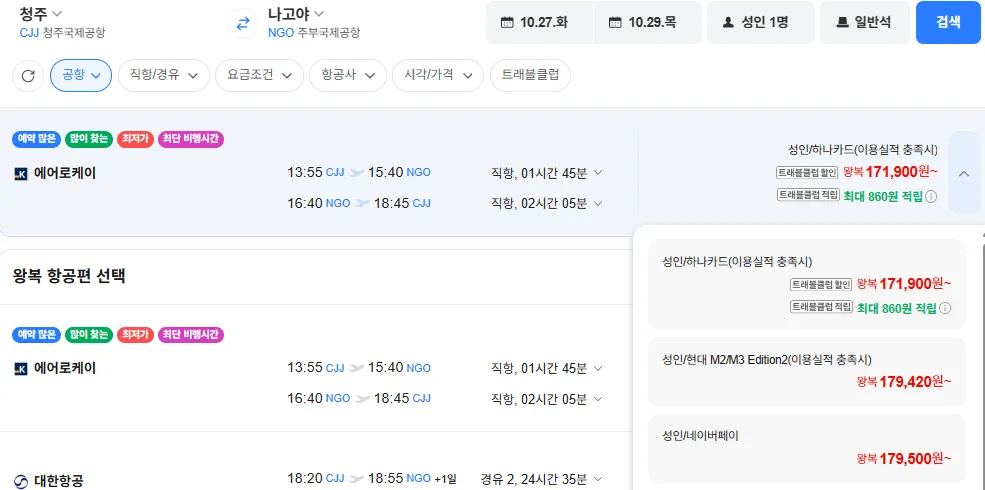Viewport: 985px width, 490px height.
Task: Collapse the fare options panel chevron
Action: pyautogui.click(x=964, y=173)
